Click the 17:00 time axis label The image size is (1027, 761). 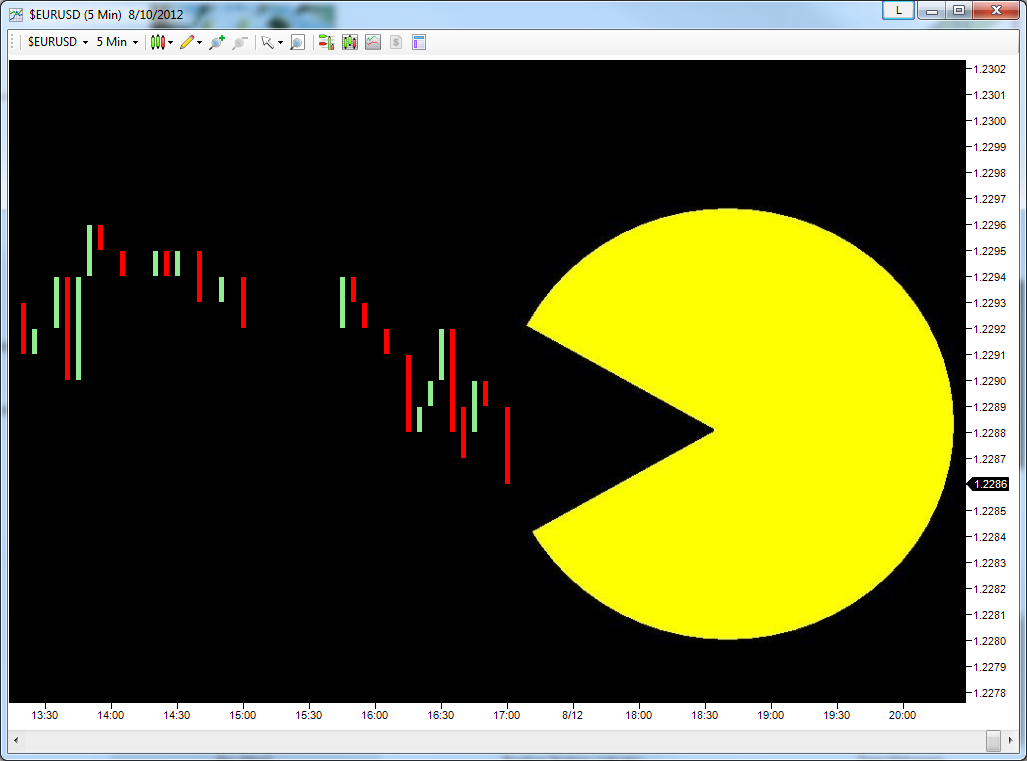[506, 715]
